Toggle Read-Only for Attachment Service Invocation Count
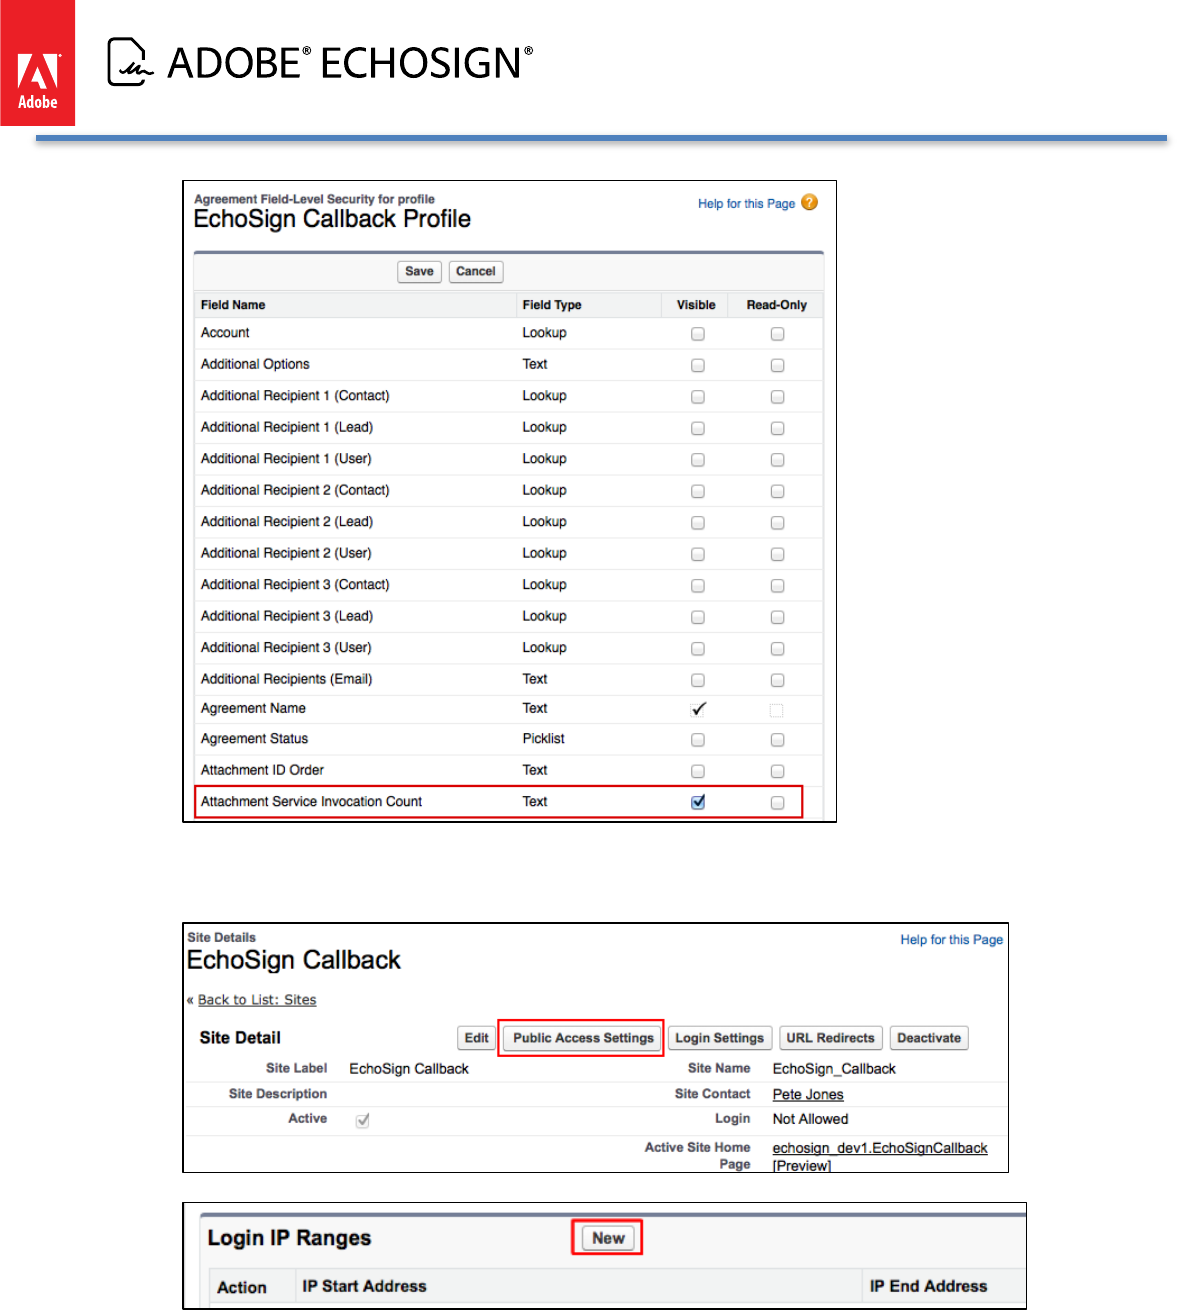The height and width of the screenshot is (1310, 1178). click(x=777, y=802)
